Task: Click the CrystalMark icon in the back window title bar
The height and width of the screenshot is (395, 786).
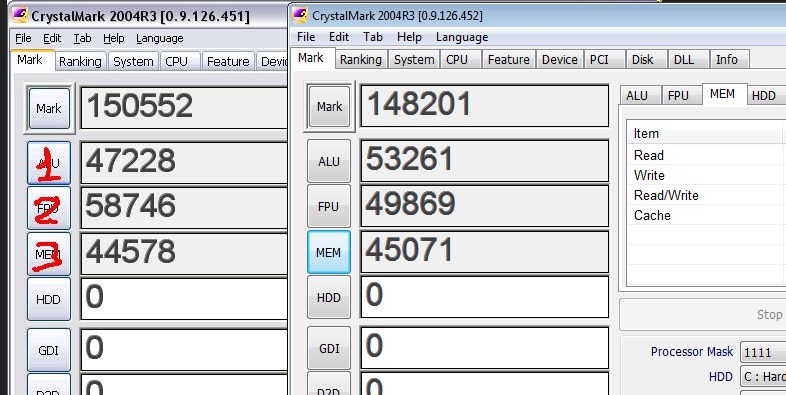Action: click(x=20, y=16)
